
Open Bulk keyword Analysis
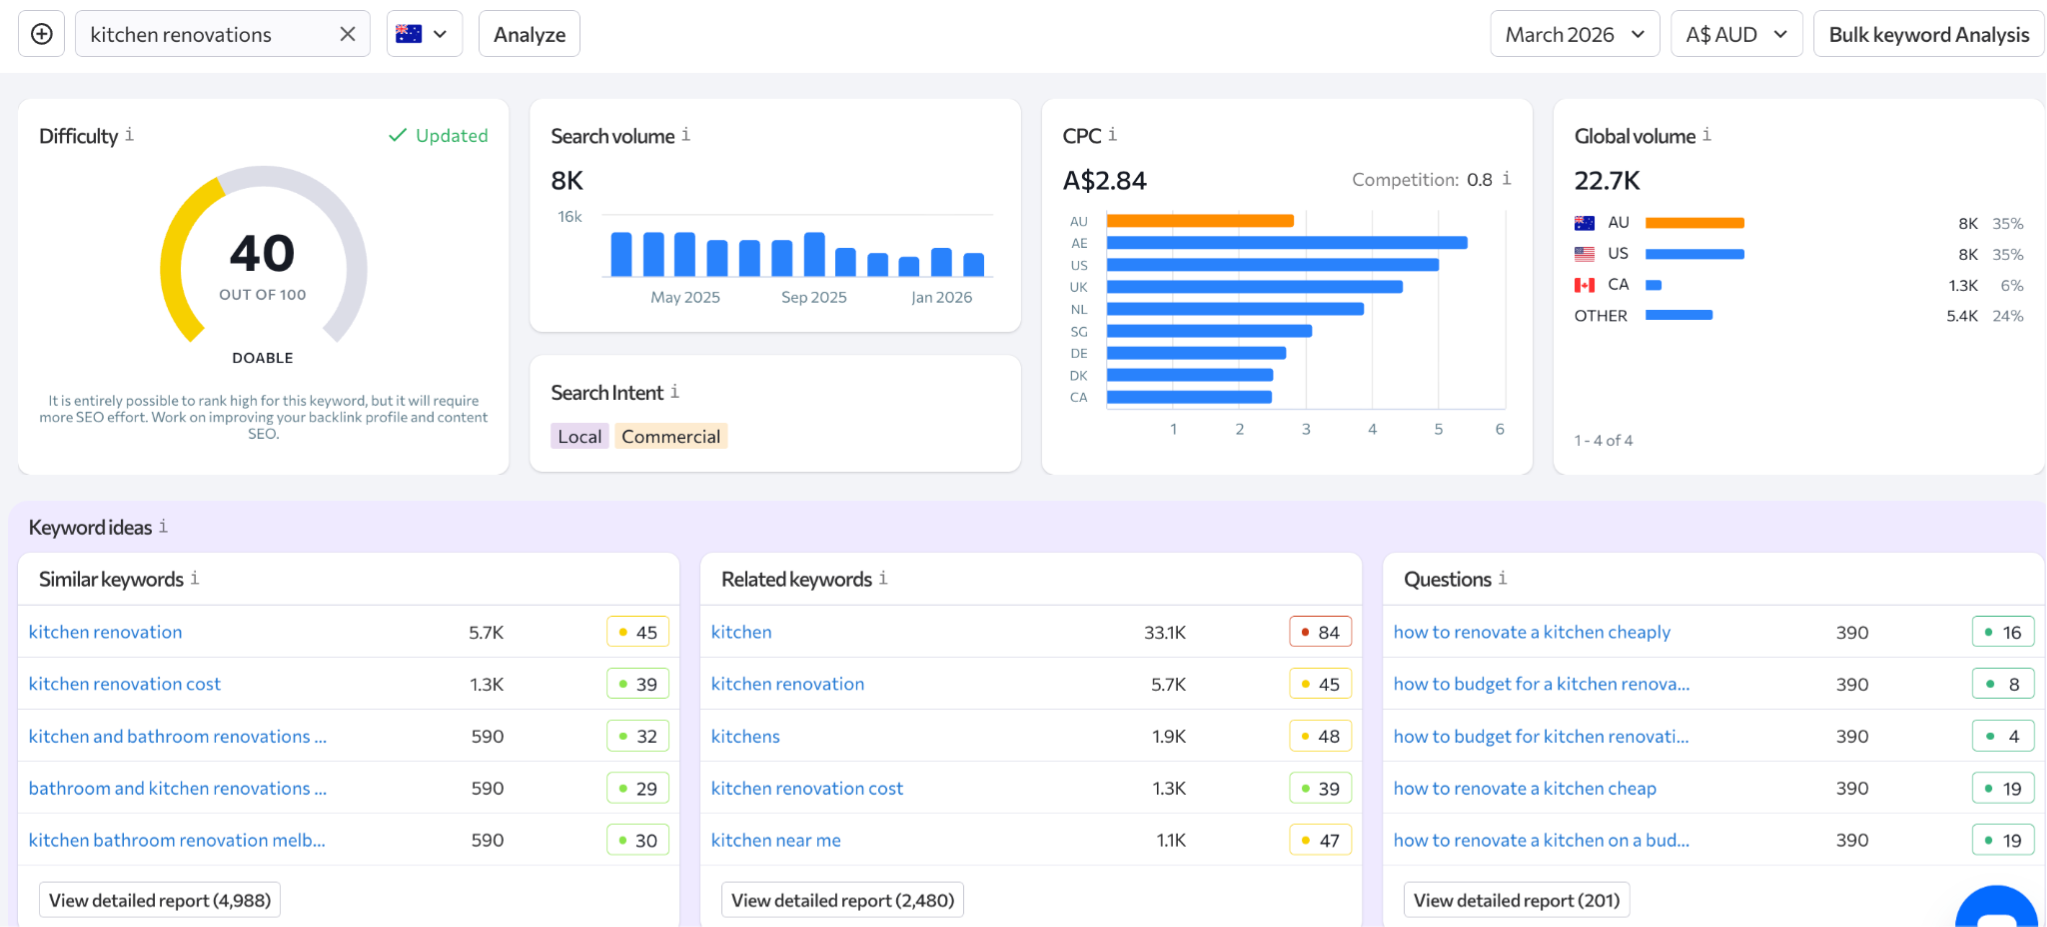tap(1928, 34)
